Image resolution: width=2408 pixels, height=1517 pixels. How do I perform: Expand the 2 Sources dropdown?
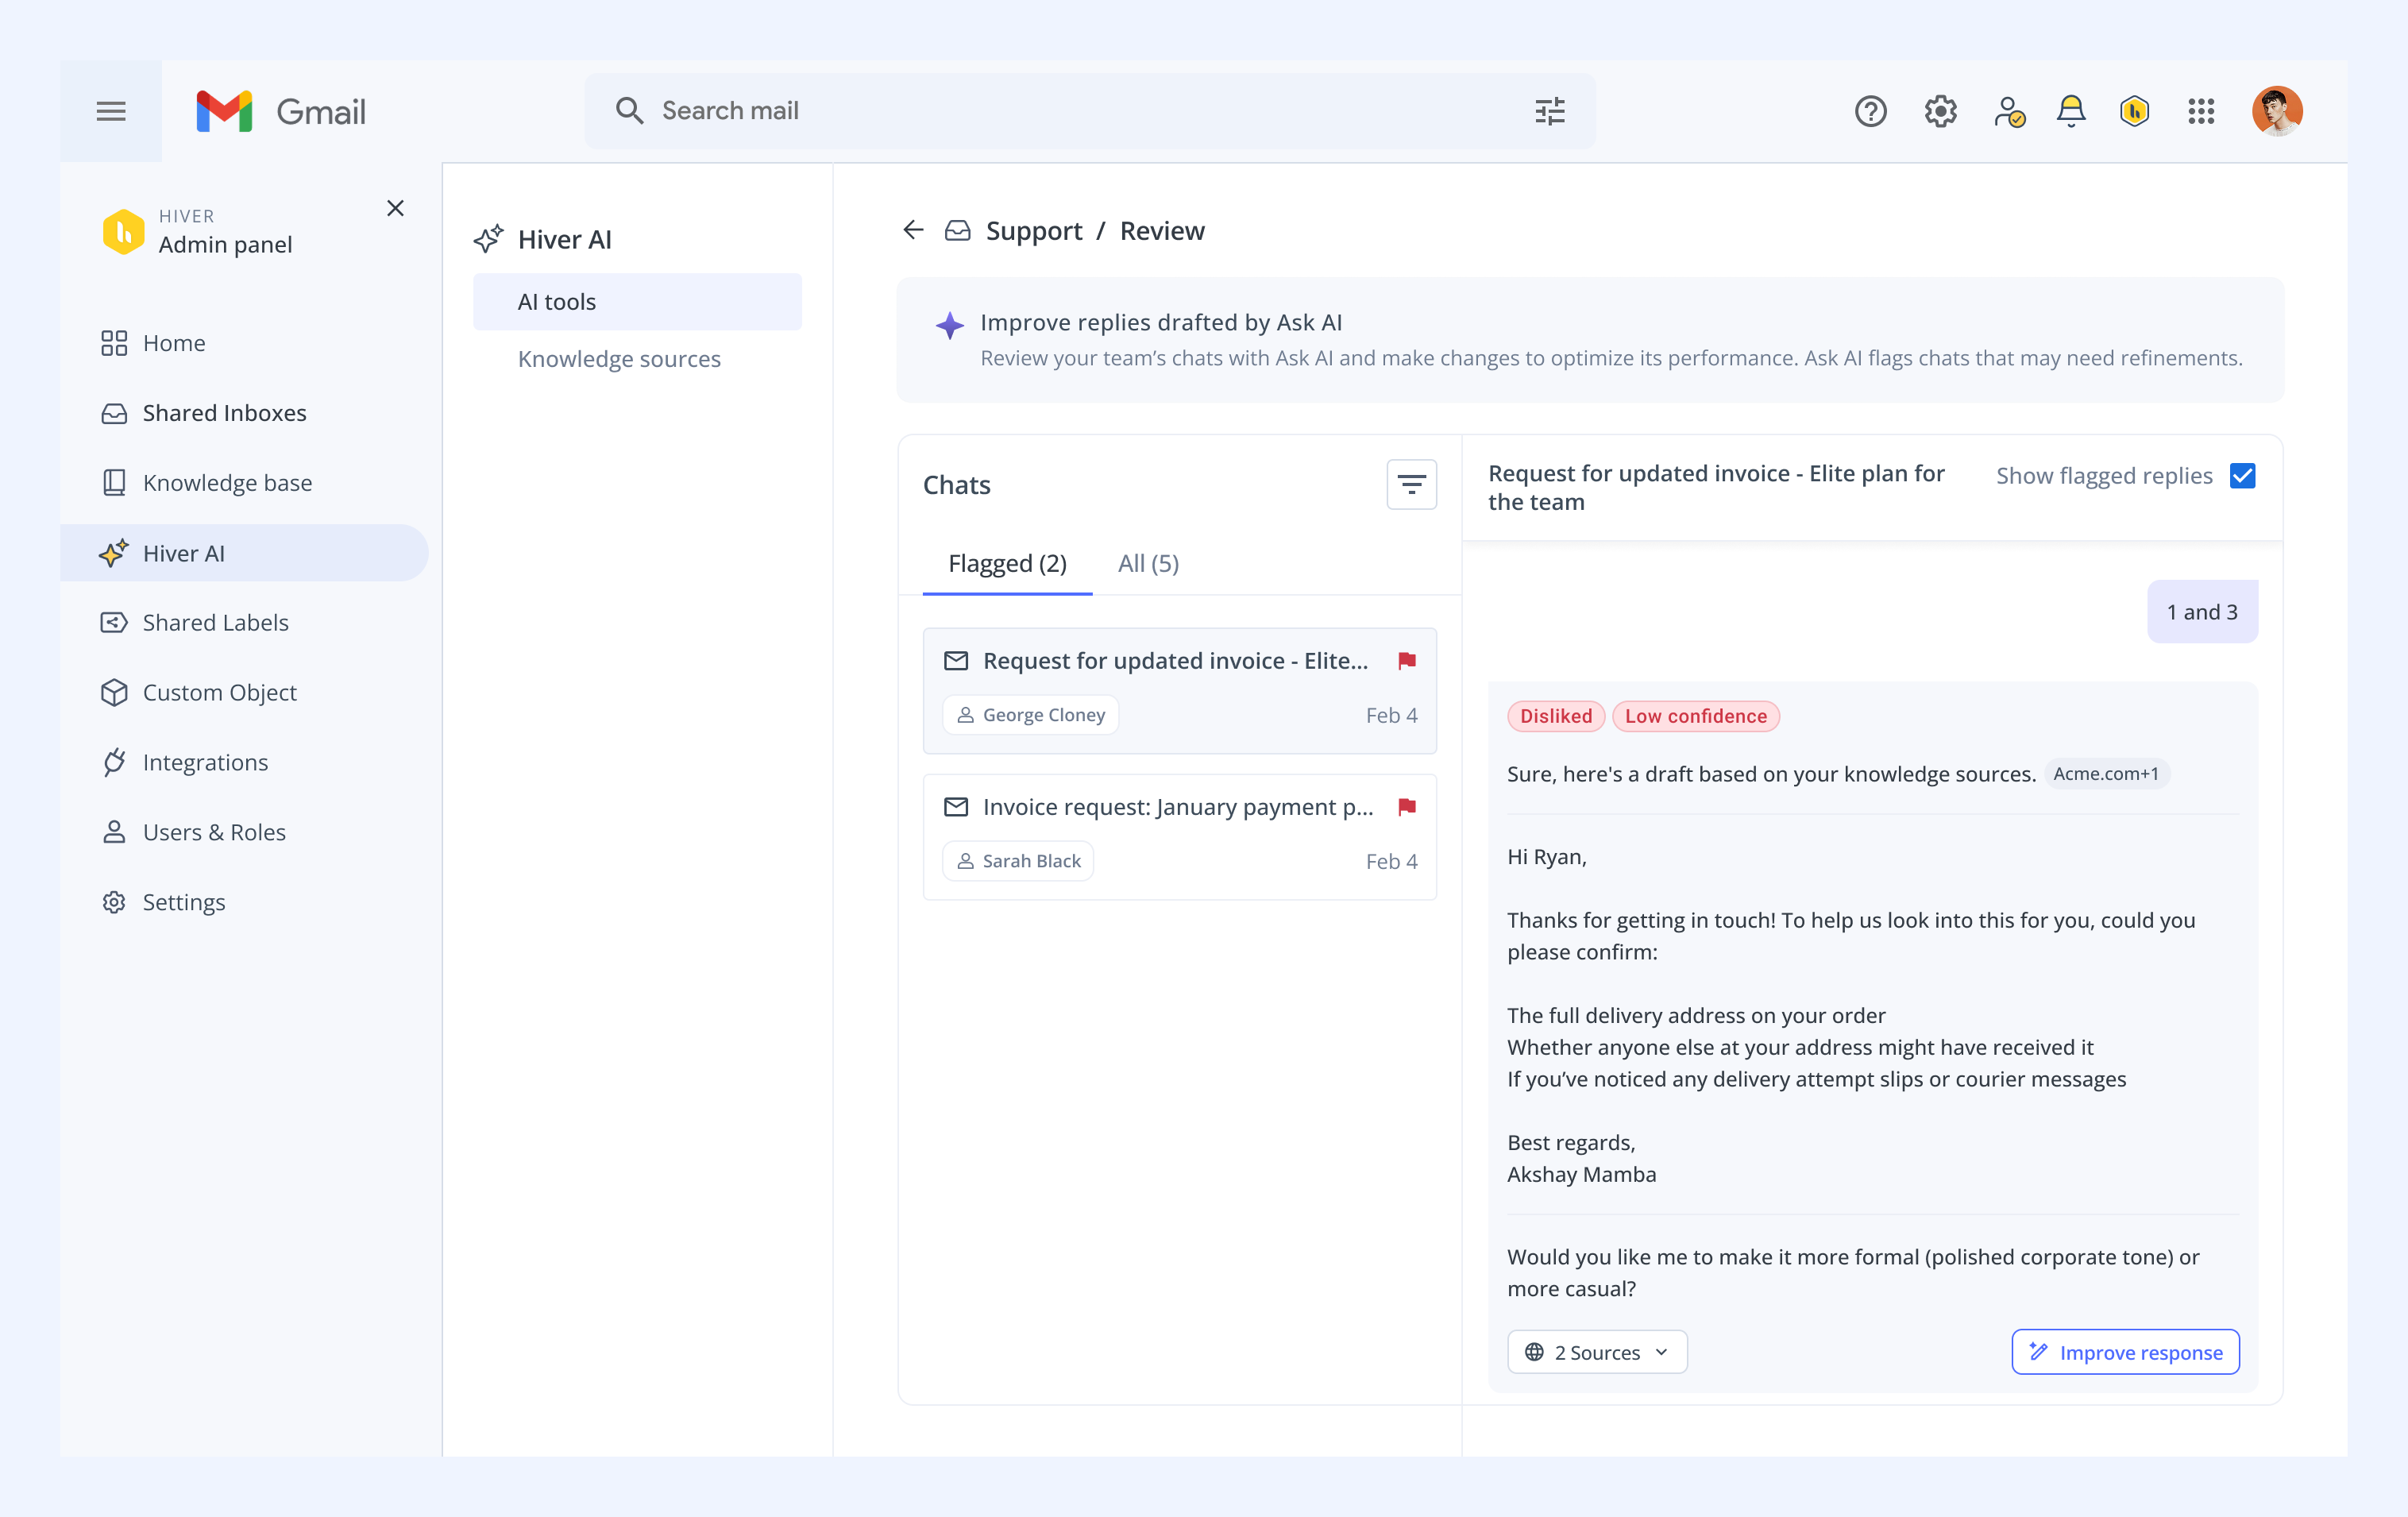1597,1352
